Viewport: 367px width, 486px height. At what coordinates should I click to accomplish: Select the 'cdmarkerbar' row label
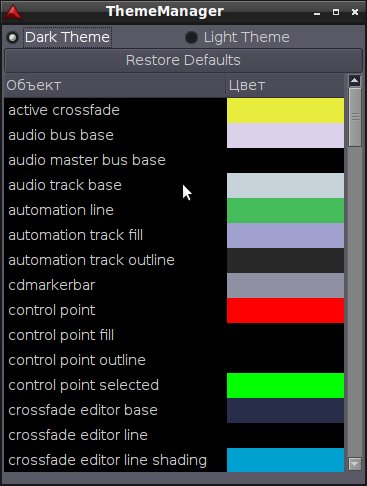52,285
